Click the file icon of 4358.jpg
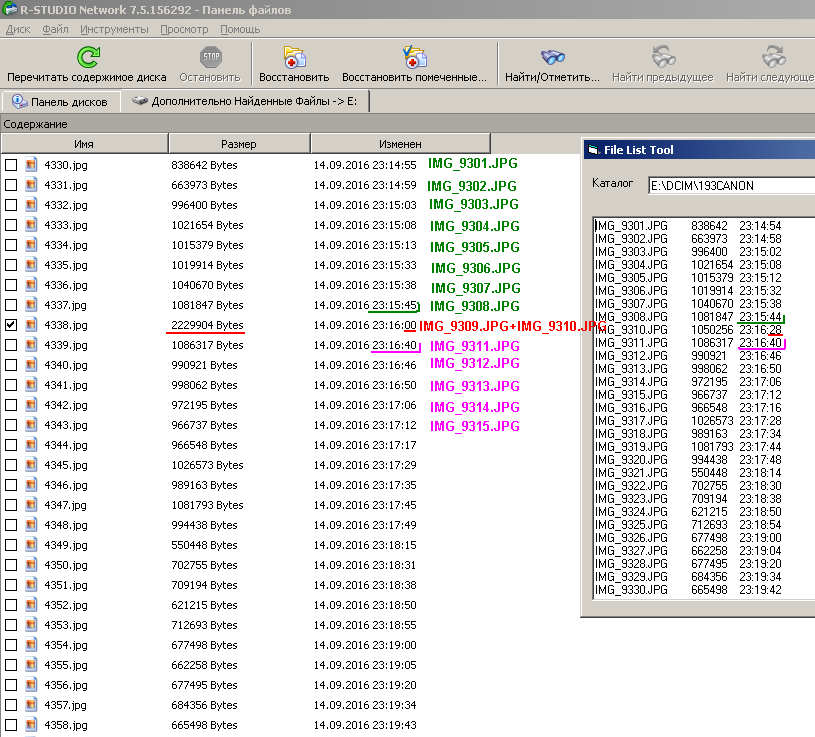This screenshot has height=737, width=815. click(x=31, y=725)
